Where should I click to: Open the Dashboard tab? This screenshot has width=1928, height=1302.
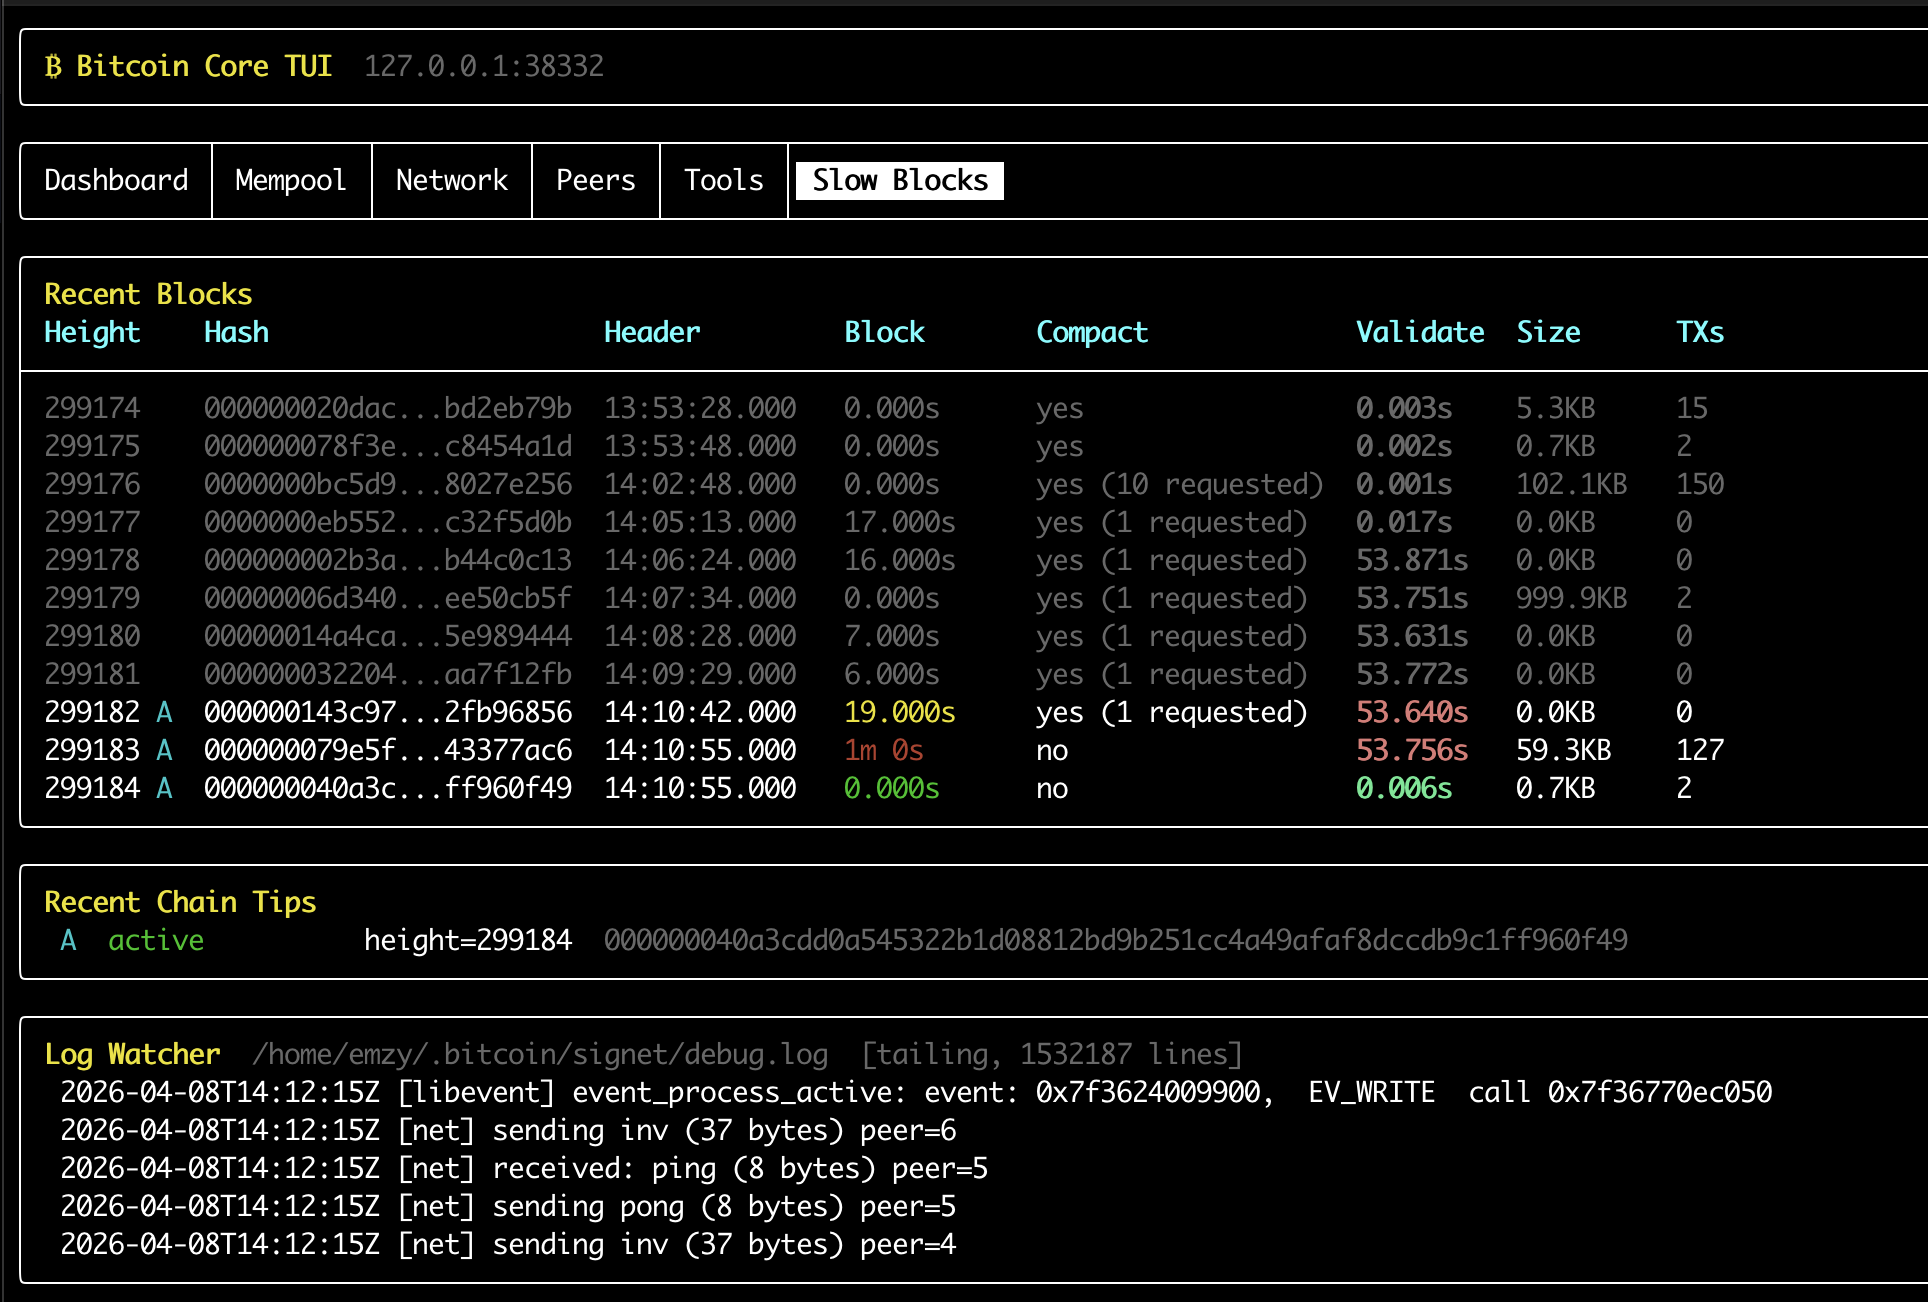click(116, 180)
